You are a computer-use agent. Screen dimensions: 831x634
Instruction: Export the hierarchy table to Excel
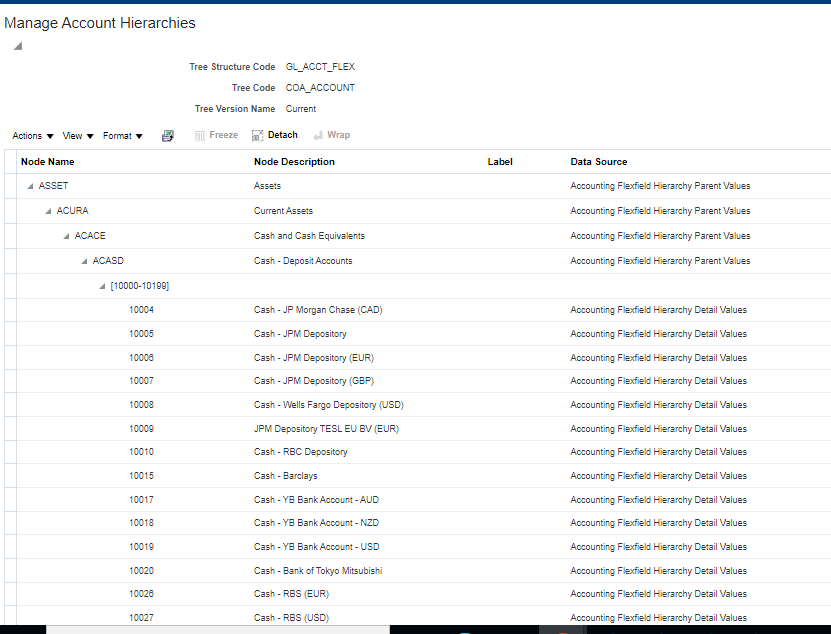point(167,135)
